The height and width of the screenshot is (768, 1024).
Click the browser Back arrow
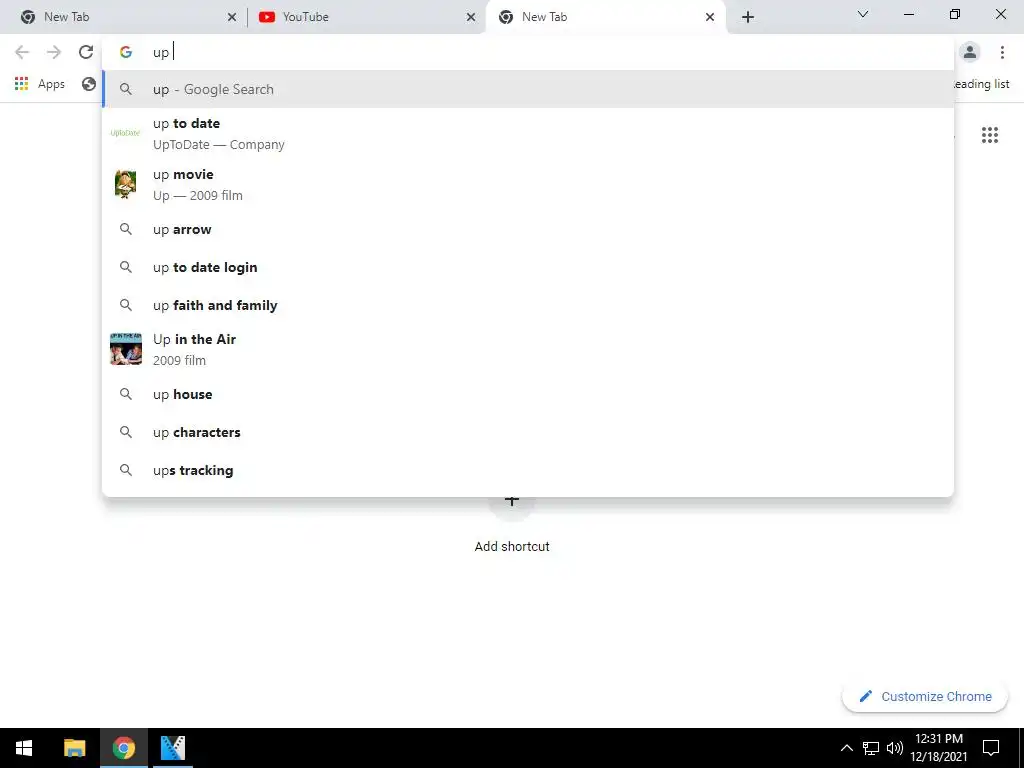(22, 52)
